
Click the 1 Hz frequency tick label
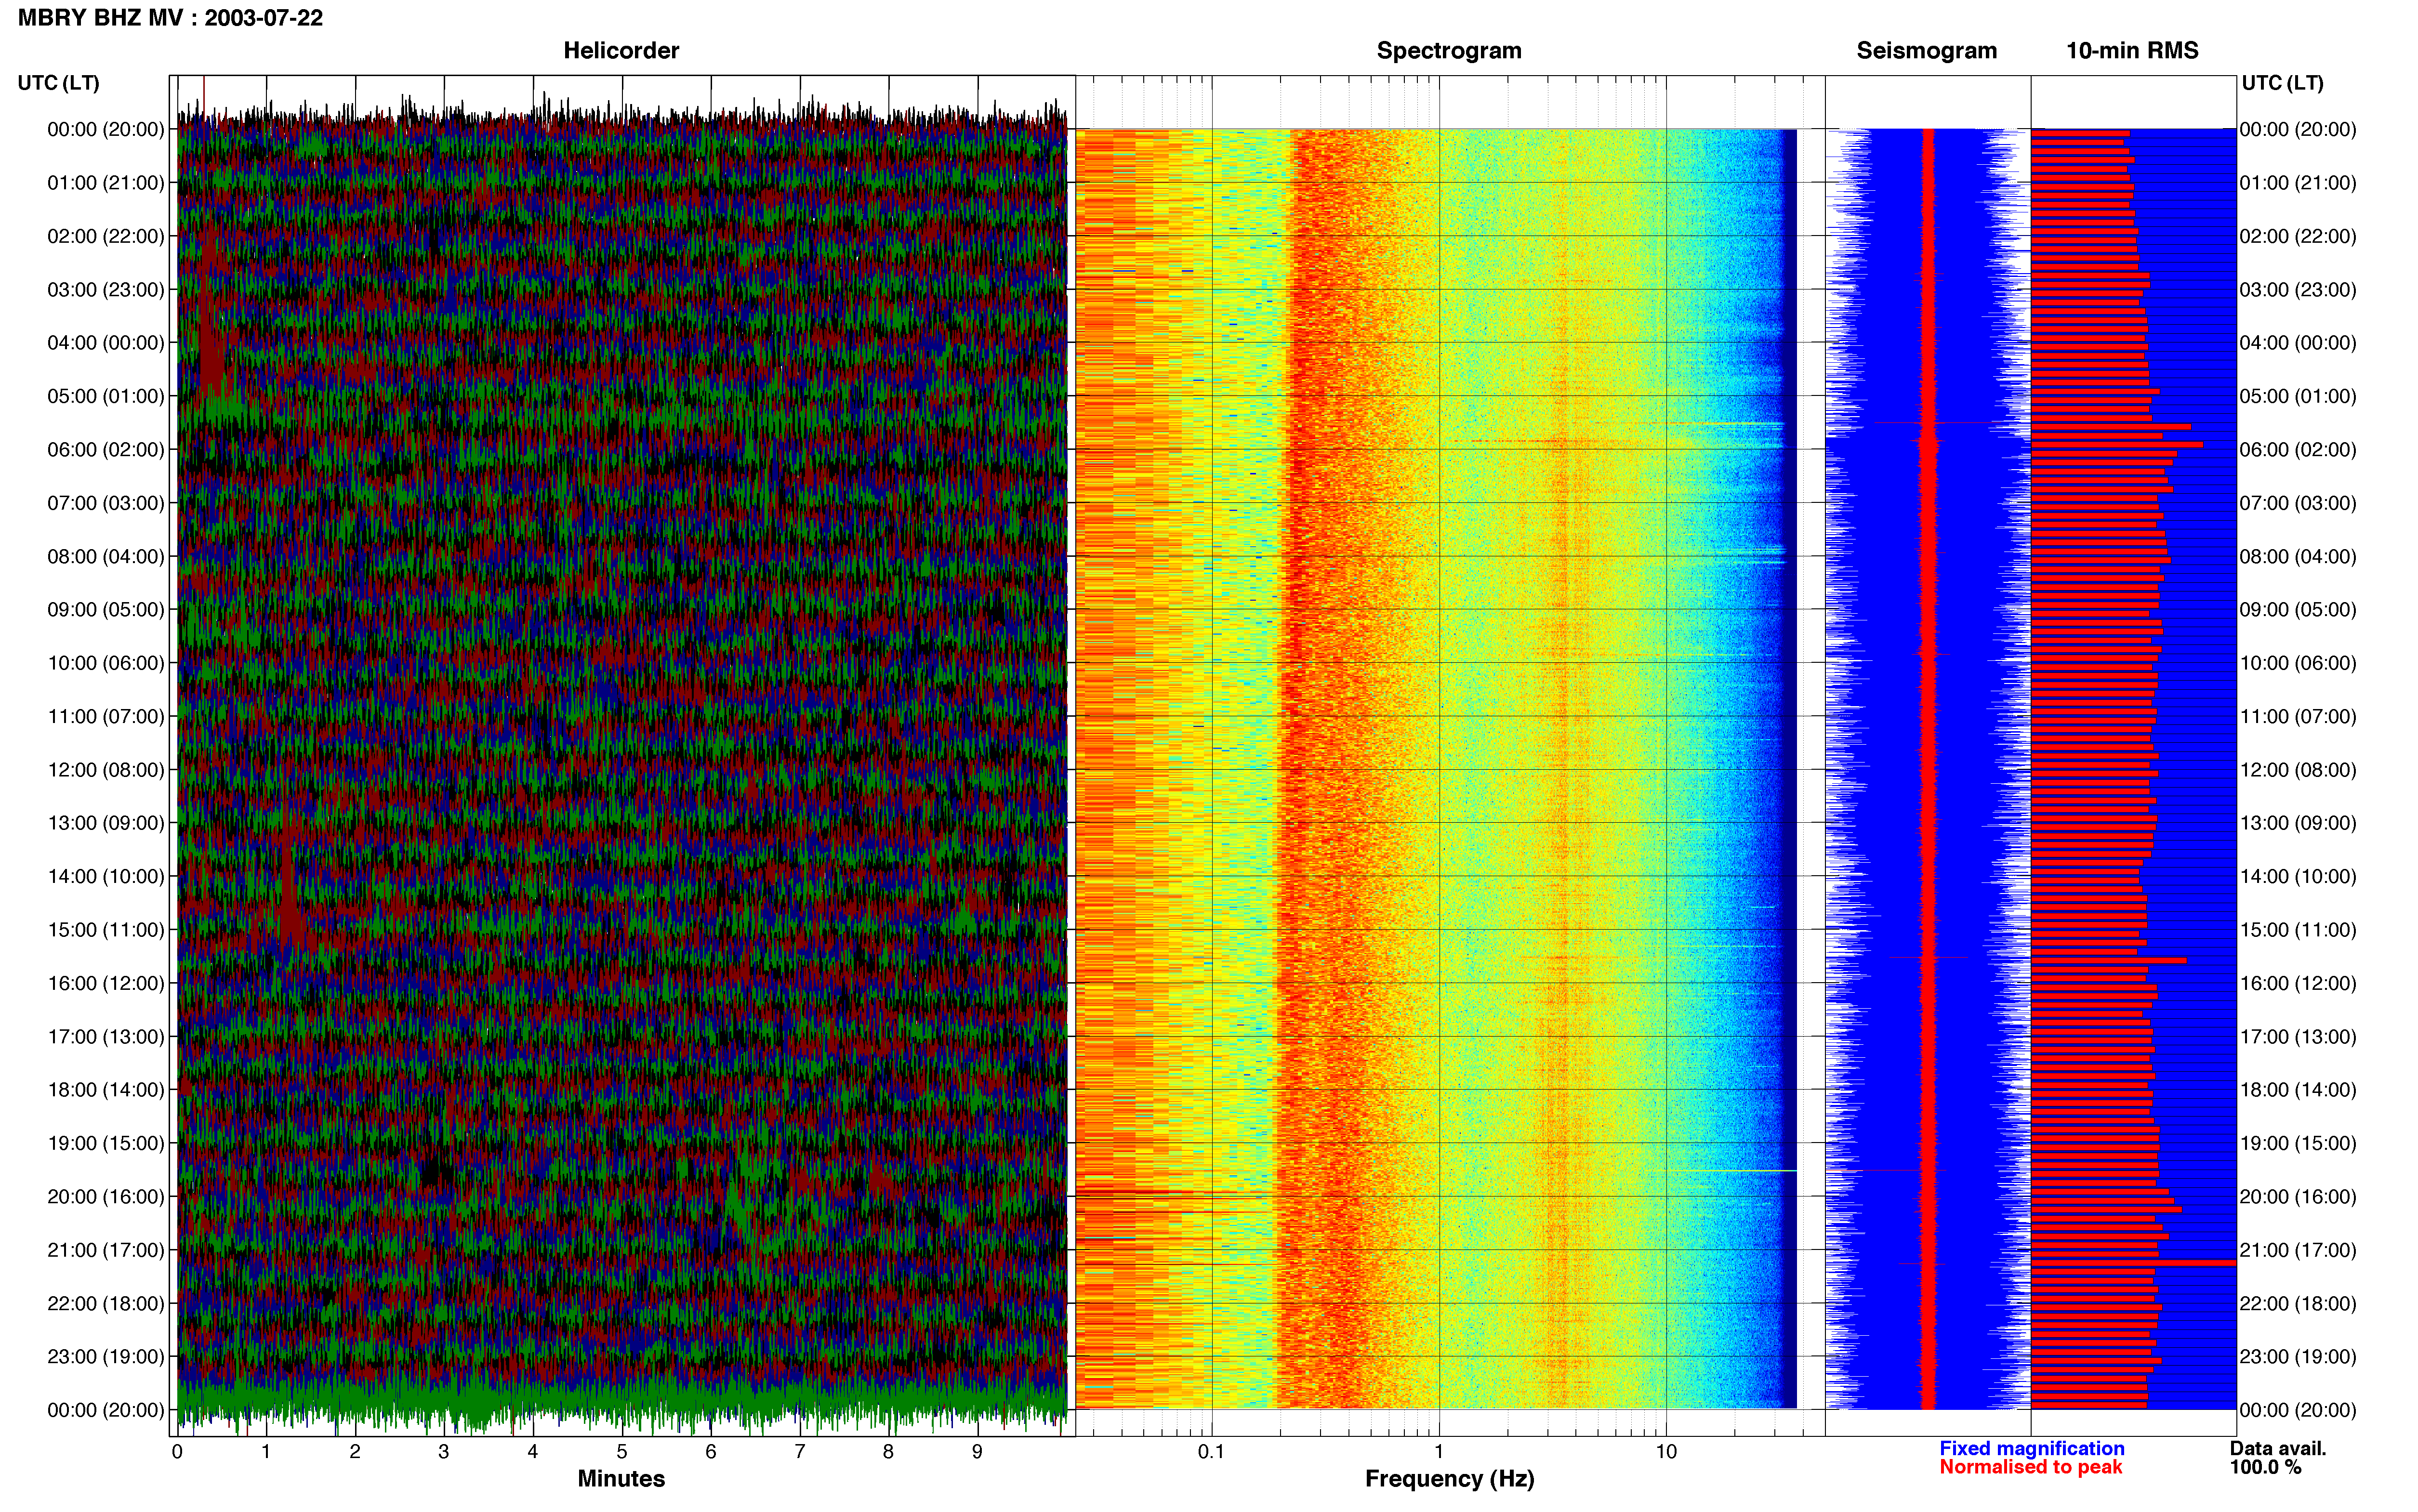pyautogui.click(x=1439, y=1452)
